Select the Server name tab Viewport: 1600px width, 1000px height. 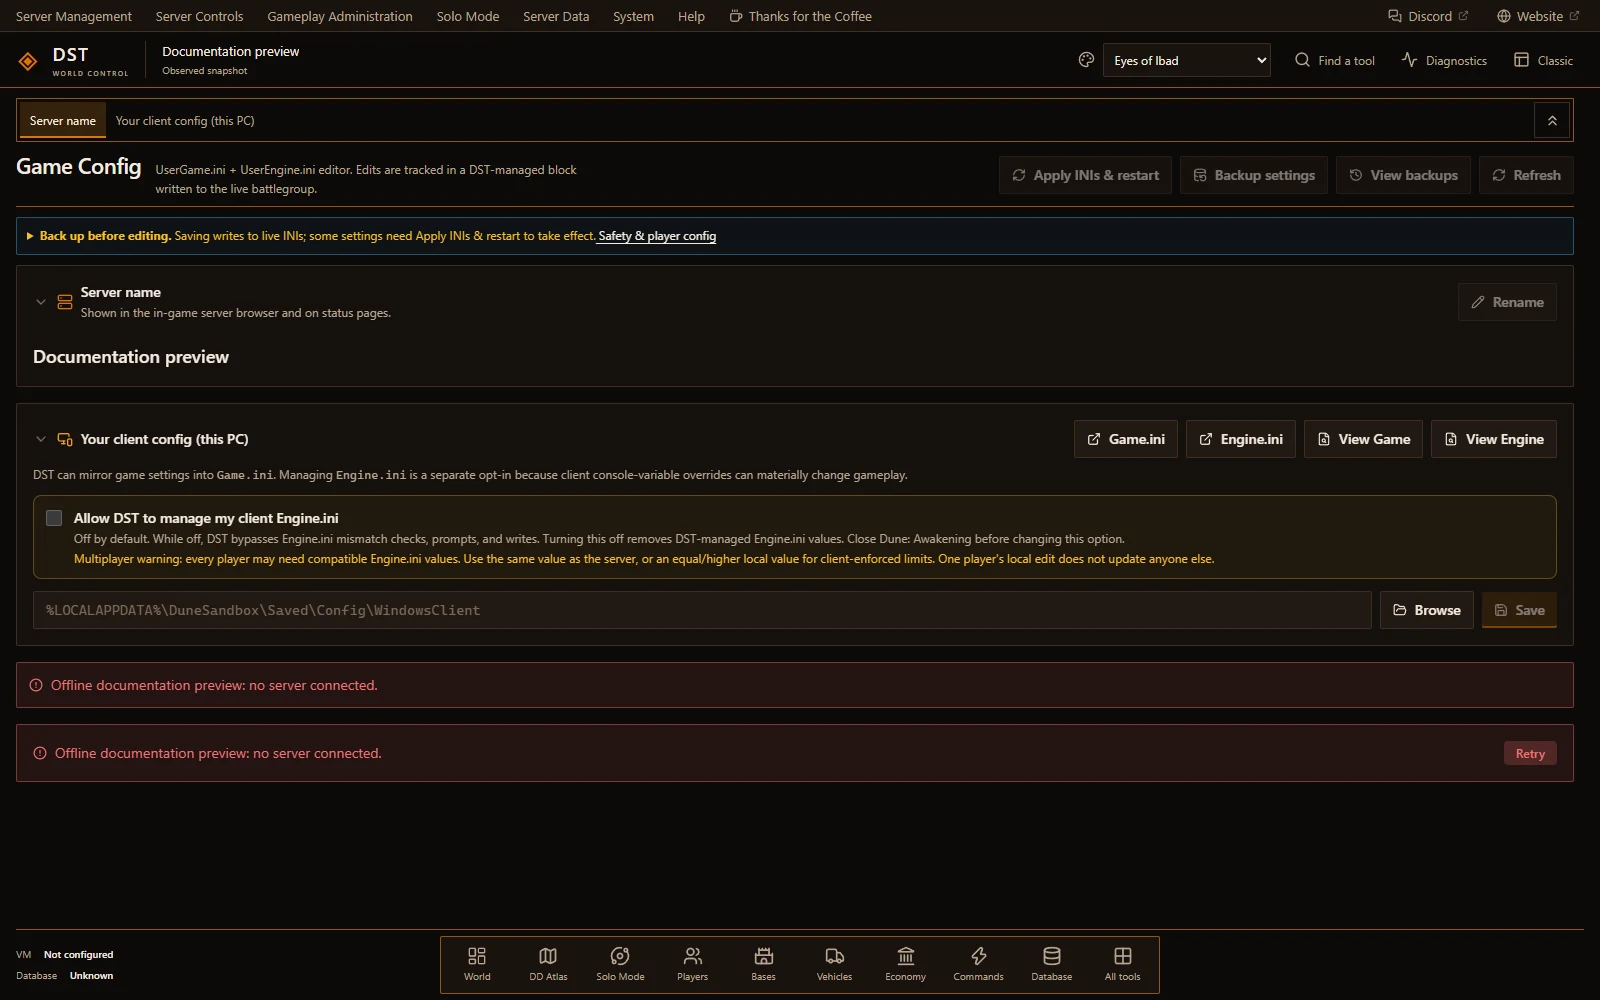(x=63, y=121)
